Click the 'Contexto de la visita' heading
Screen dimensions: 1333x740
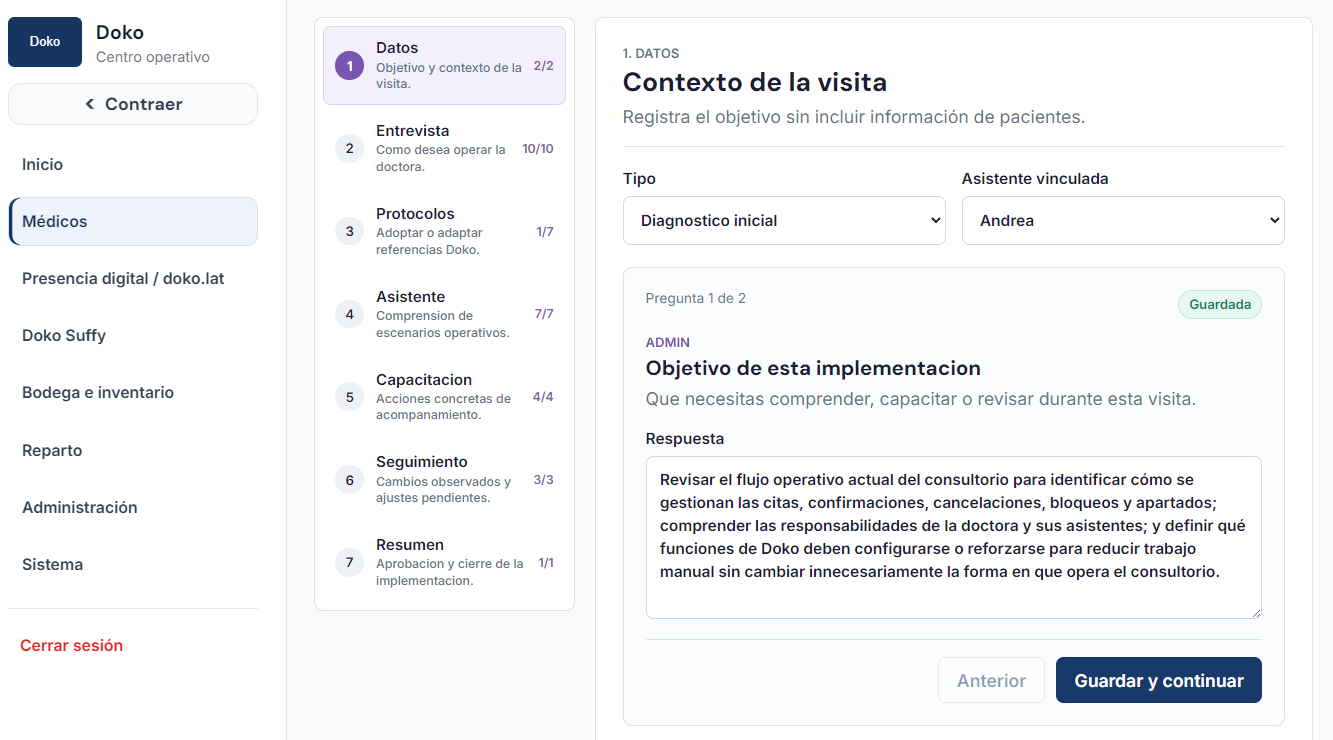(755, 82)
